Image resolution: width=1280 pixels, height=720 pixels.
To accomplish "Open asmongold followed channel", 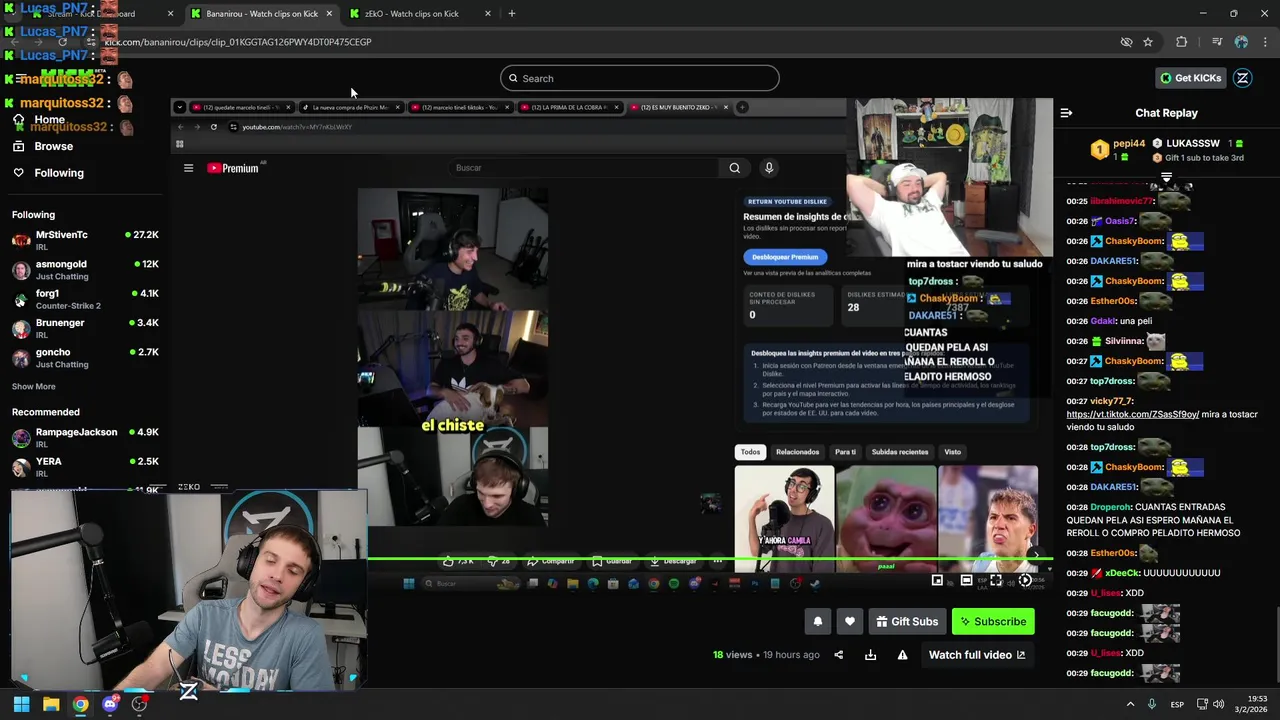I will click(x=85, y=270).
